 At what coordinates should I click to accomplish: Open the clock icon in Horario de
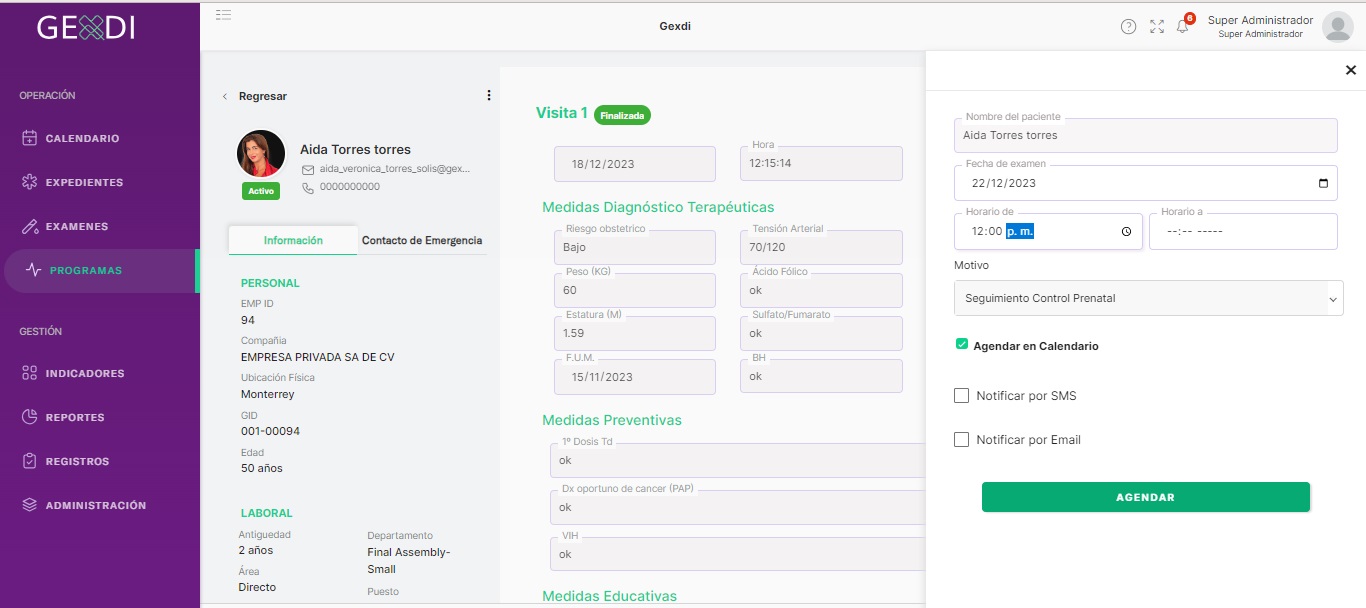pos(1126,231)
